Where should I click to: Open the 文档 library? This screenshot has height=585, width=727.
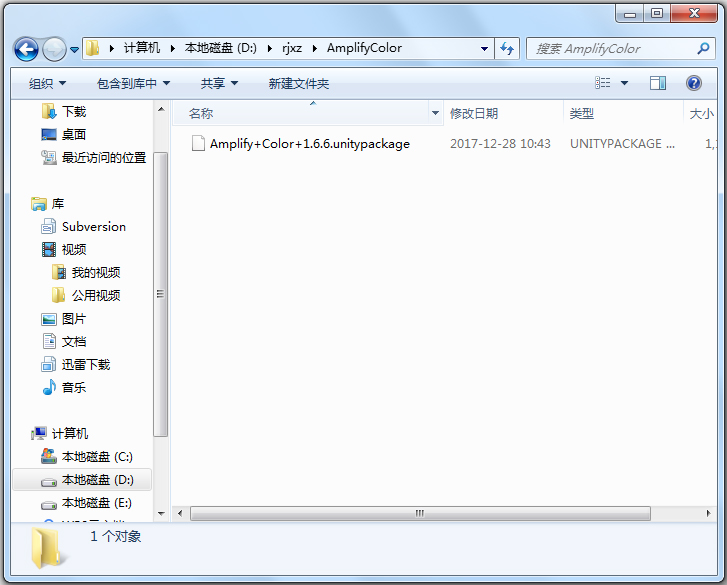click(74, 342)
